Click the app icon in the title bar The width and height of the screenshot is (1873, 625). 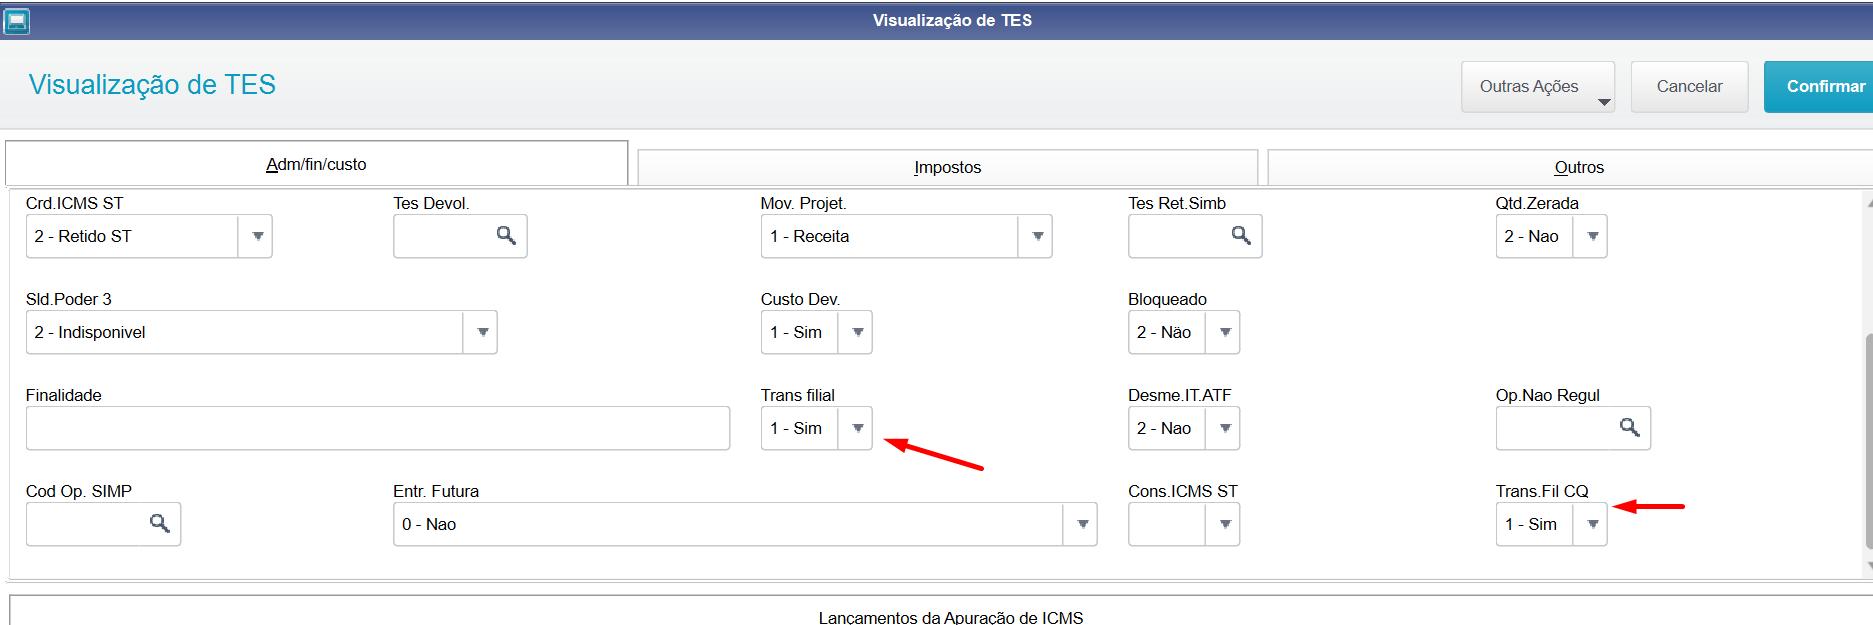point(17,20)
